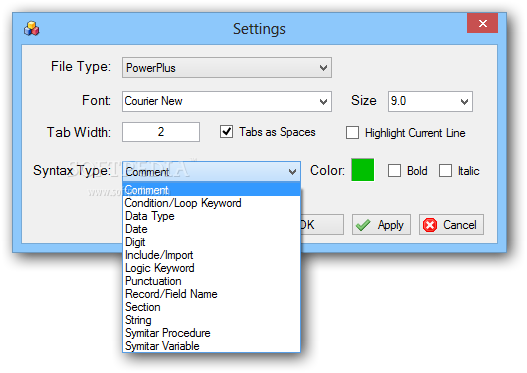Close the Settings dialog
This screenshot has height=373, width=527.
[x=482, y=23]
